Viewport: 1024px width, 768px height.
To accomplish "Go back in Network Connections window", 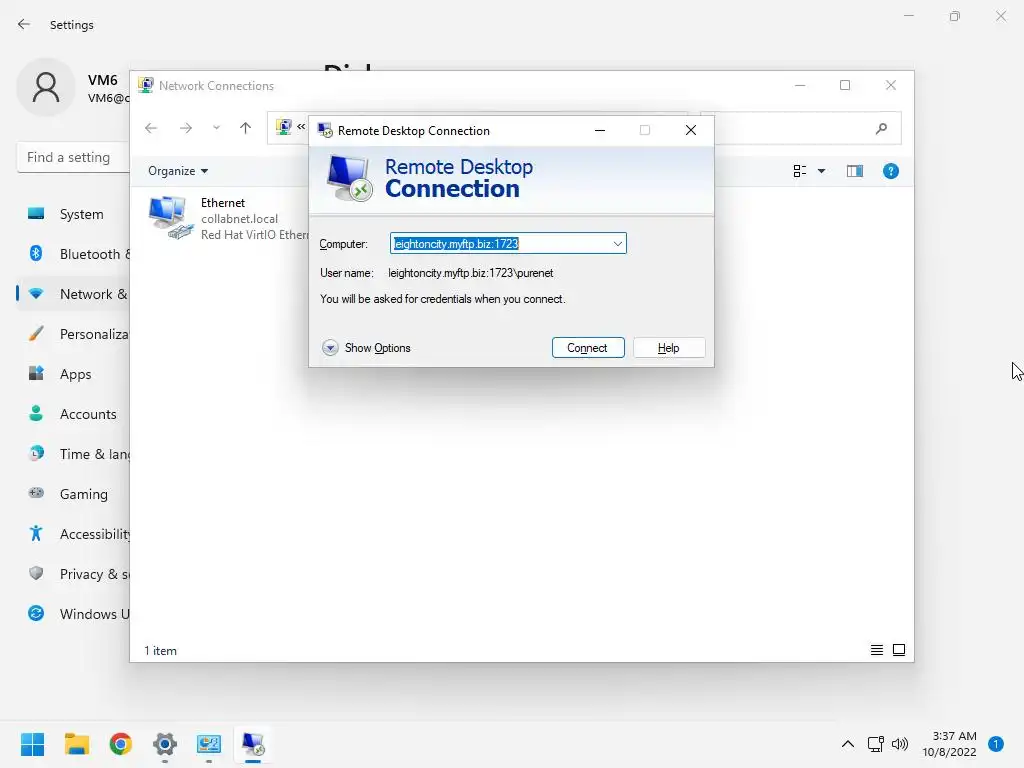I will pyautogui.click(x=151, y=128).
